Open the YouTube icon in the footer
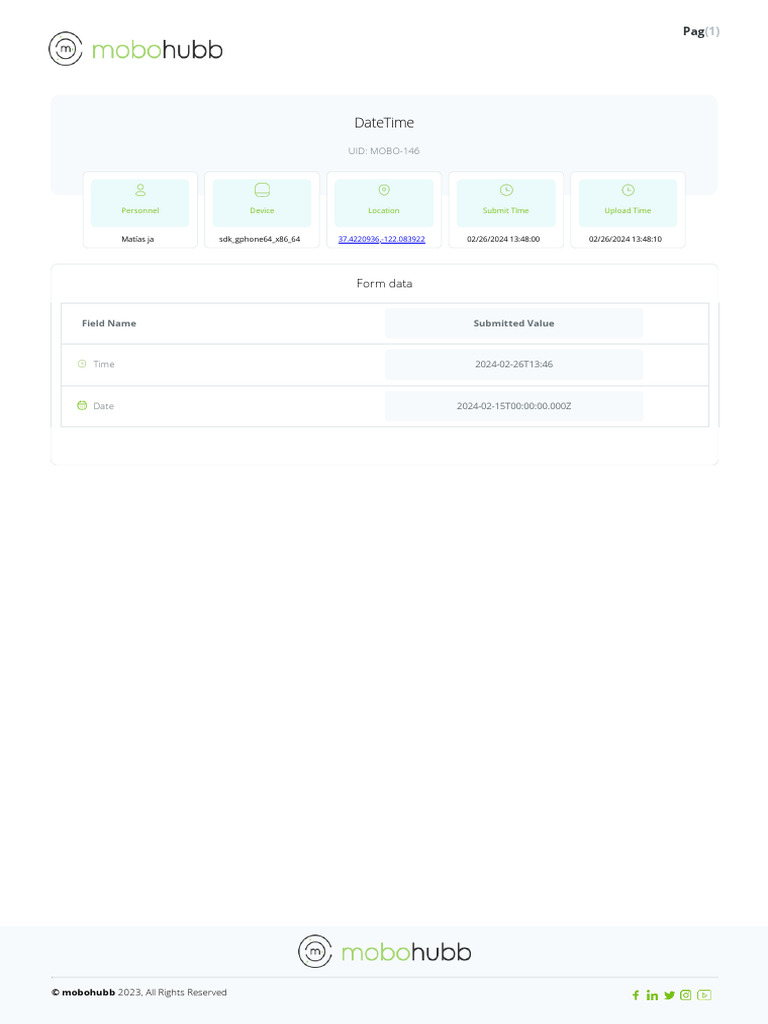This screenshot has height=1024, width=768. [x=704, y=995]
